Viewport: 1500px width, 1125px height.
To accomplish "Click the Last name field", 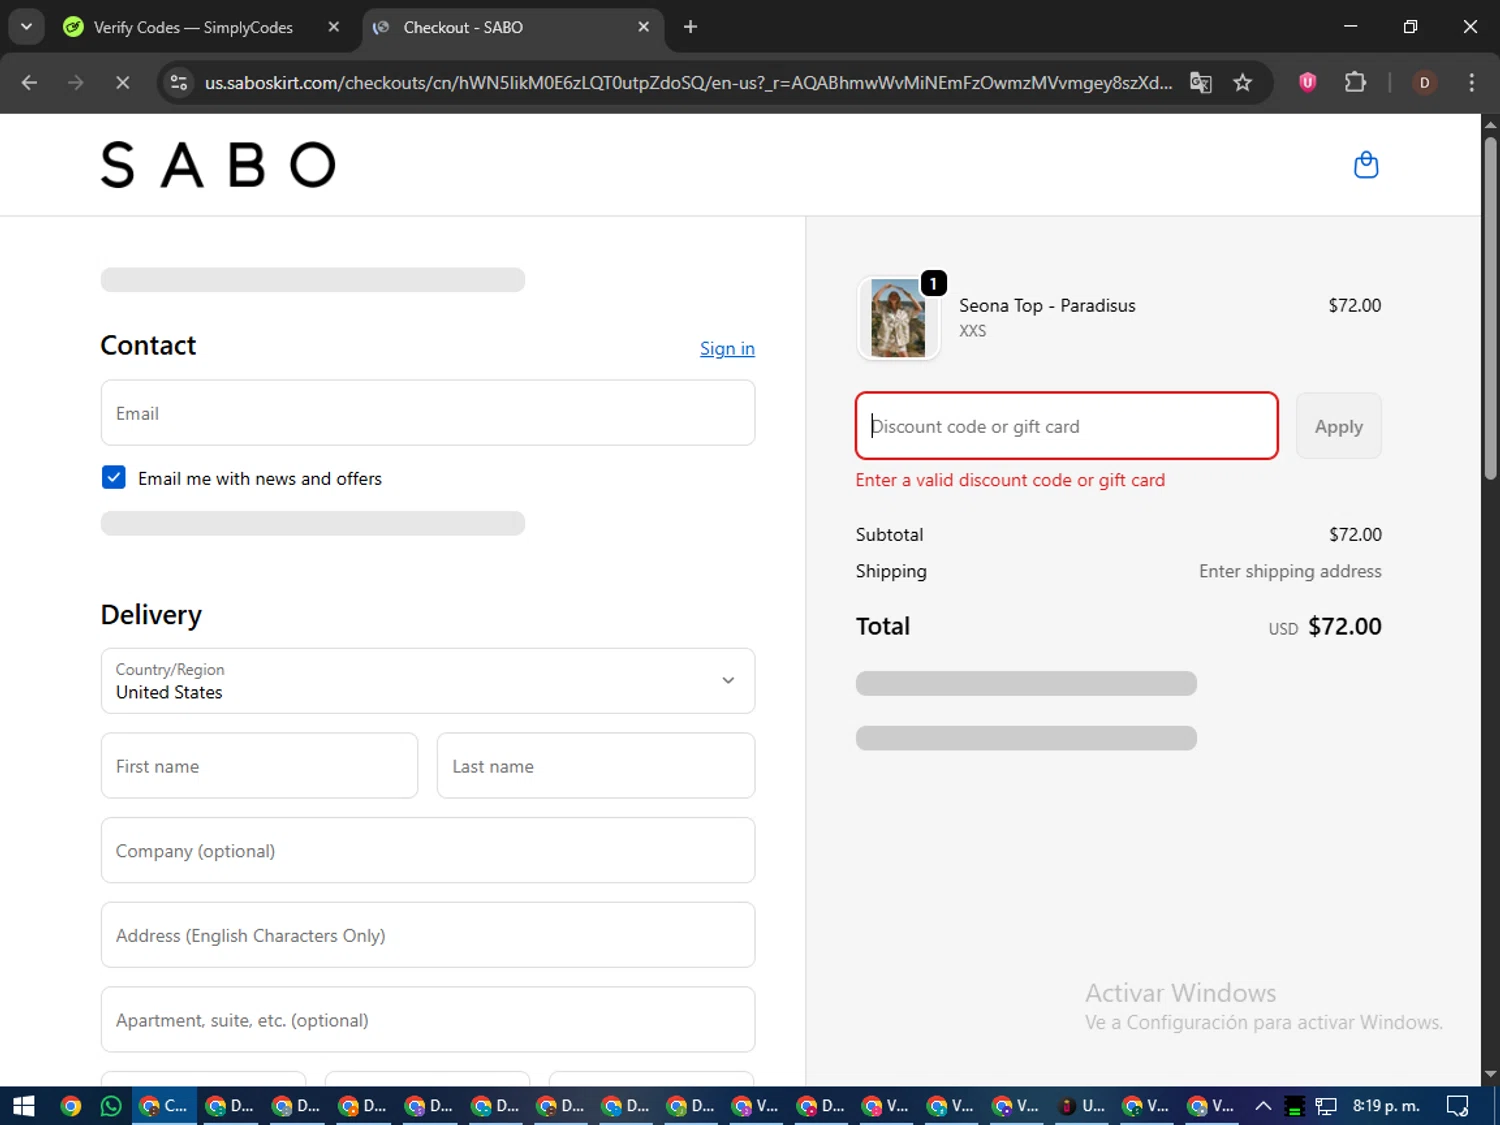I will tap(596, 766).
